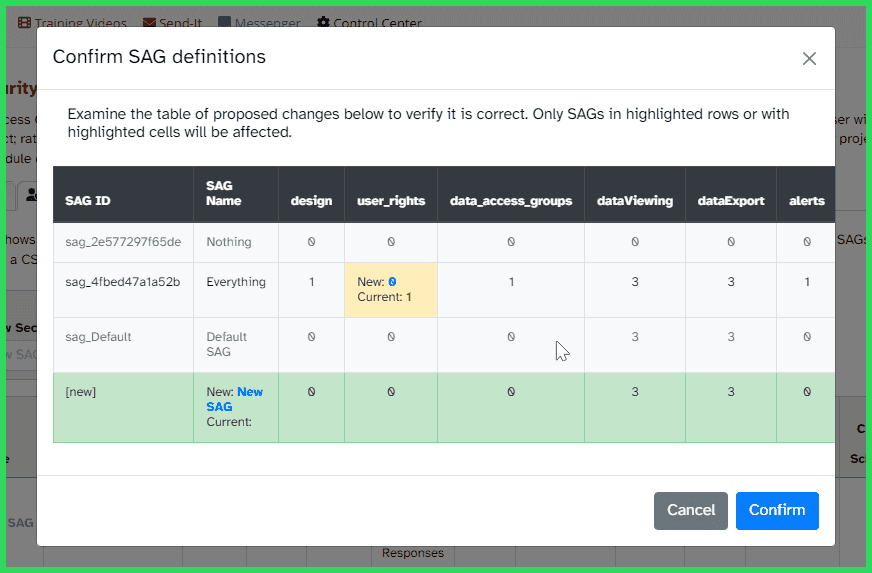The width and height of the screenshot is (872, 573).
Task: Open Control Center gear icon
Action: coord(323,22)
